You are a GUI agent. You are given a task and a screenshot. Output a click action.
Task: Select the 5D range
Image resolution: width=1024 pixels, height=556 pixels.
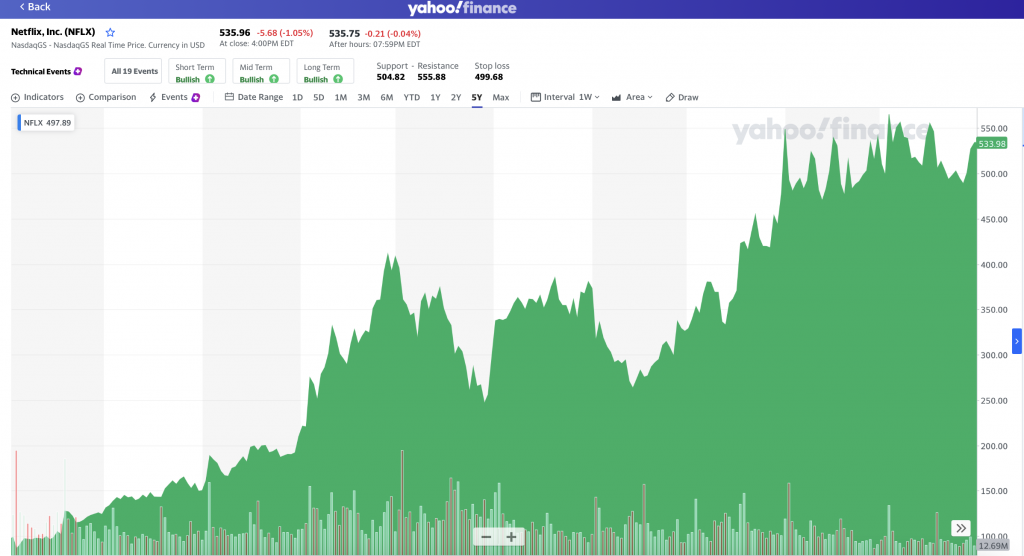[319, 97]
